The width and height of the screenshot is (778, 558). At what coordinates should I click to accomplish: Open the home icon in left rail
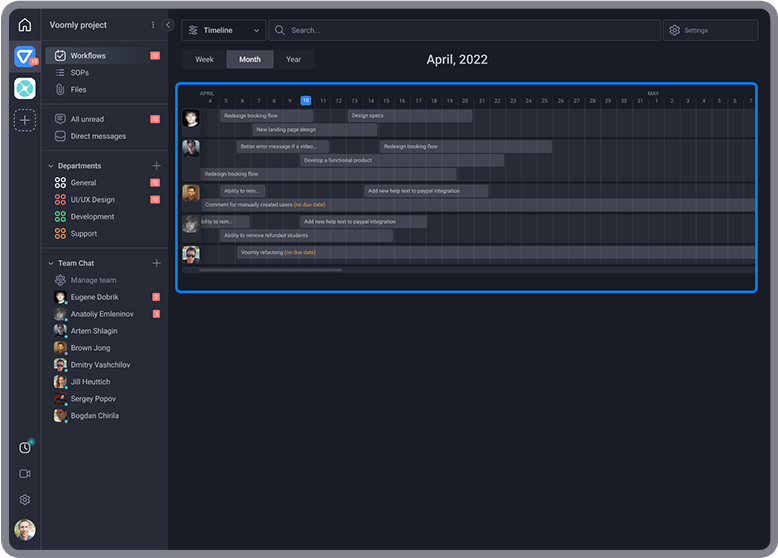tap(25, 24)
